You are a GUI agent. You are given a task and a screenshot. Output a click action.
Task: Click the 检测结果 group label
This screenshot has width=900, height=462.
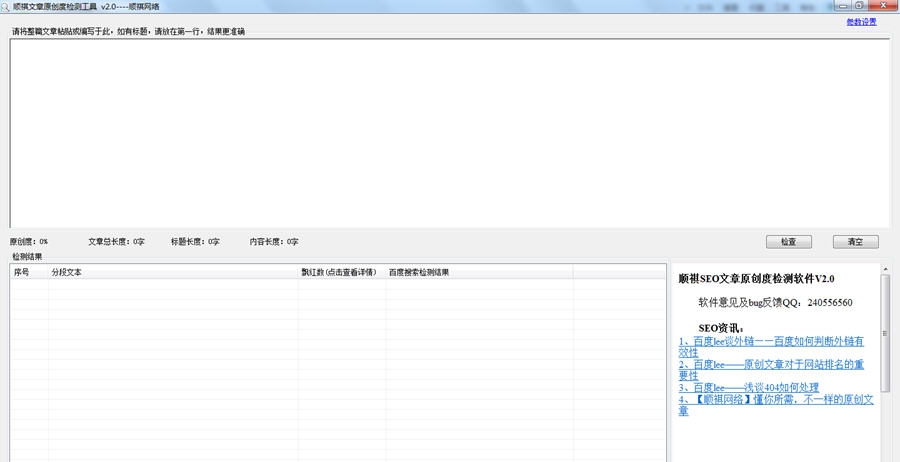point(27,257)
